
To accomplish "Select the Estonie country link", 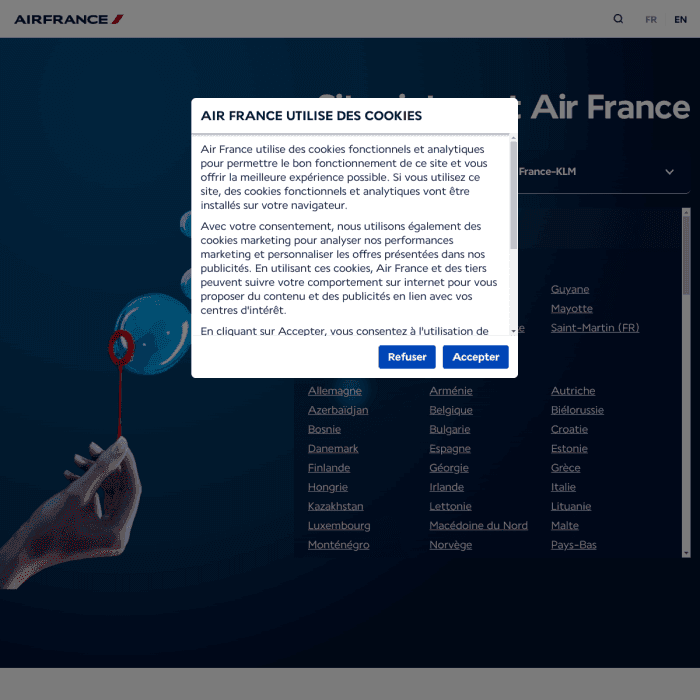I will coord(569,448).
